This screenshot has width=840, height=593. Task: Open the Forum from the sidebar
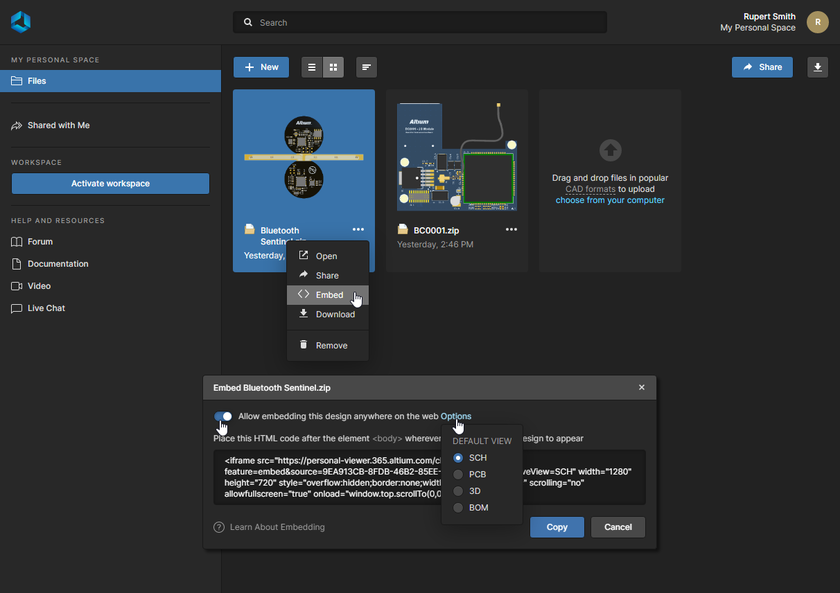[42, 241]
